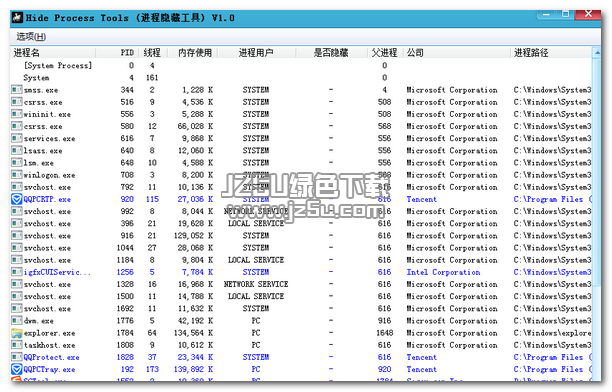Sort by the 线程 column header

153,53
